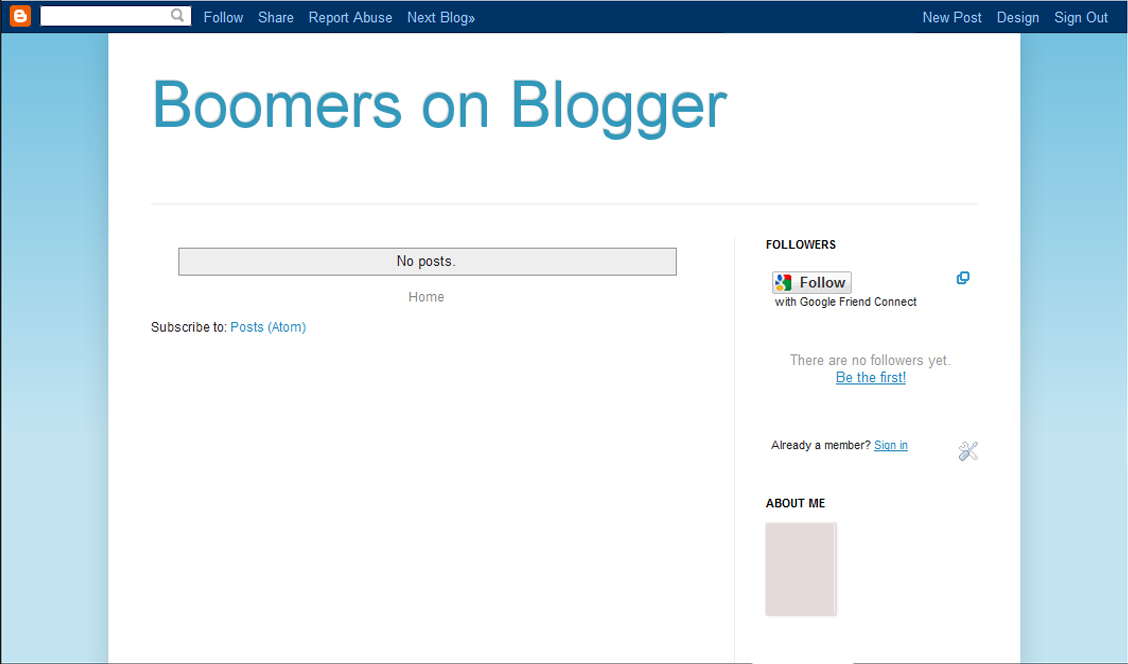Click the search magnifying glass icon

178,15
